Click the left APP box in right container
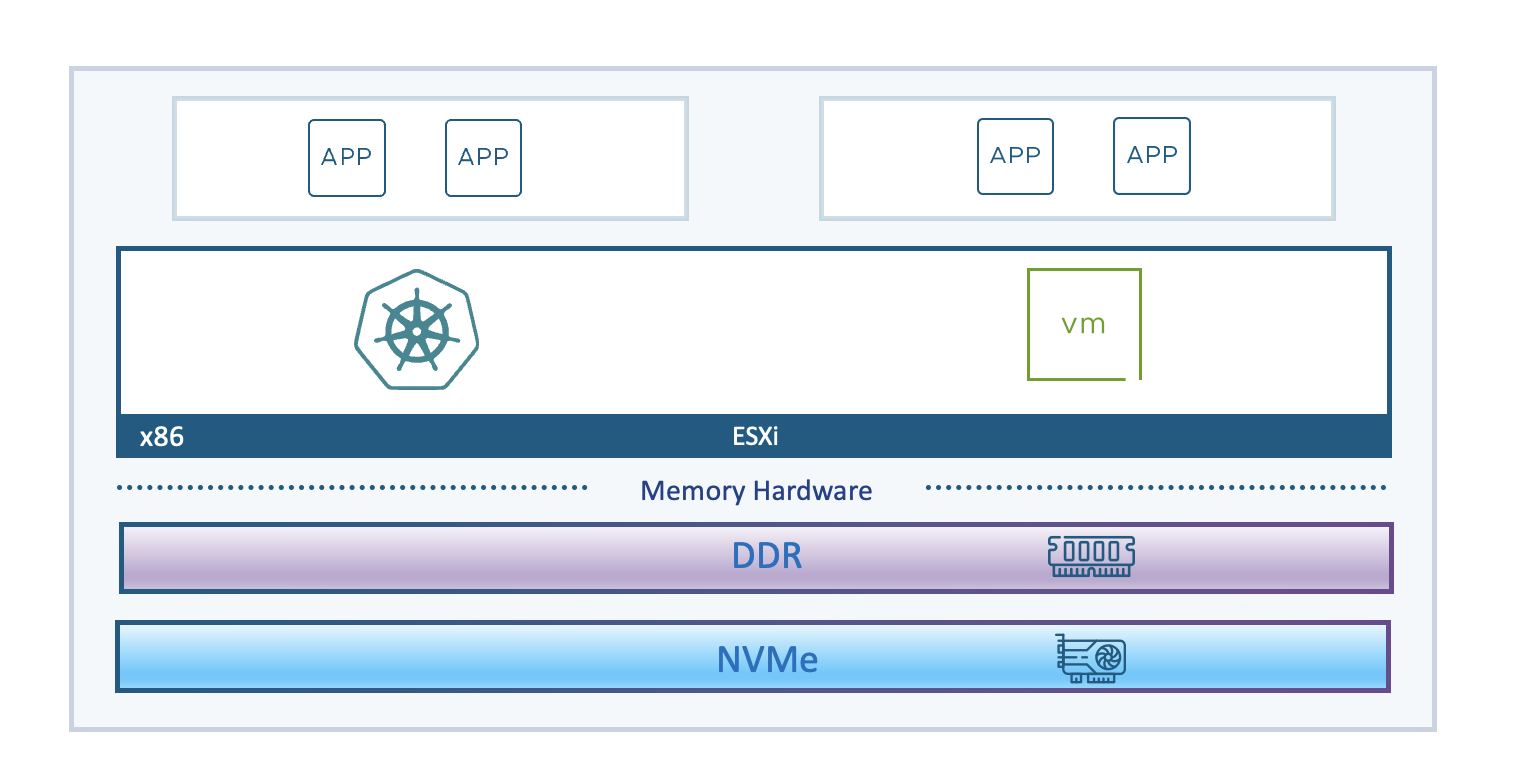 tap(1015, 156)
